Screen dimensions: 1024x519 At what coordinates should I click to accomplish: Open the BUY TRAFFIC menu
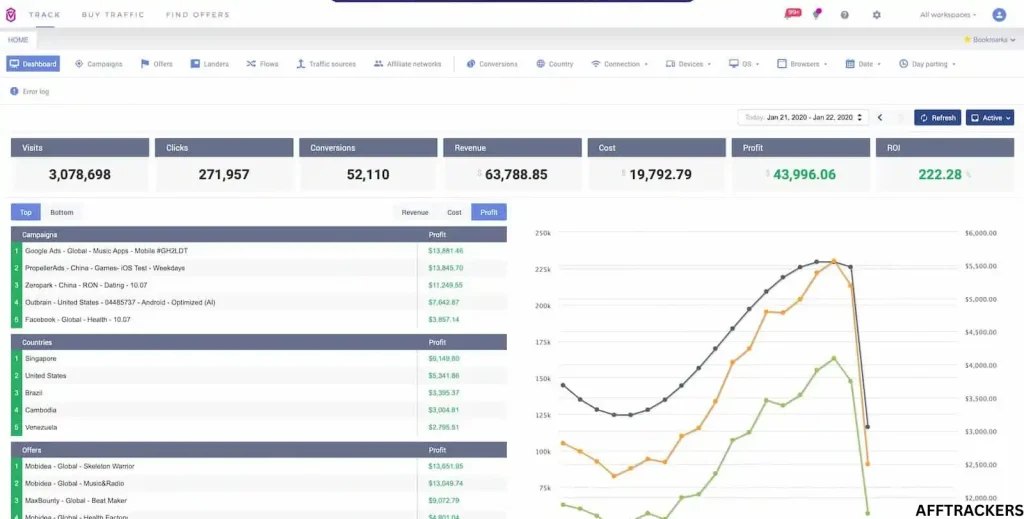(x=113, y=14)
